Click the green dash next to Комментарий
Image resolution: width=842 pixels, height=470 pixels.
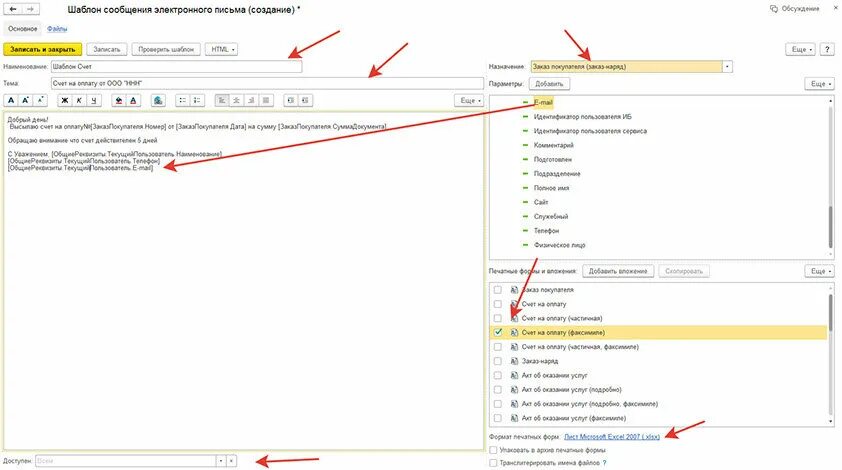[x=525, y=145]
